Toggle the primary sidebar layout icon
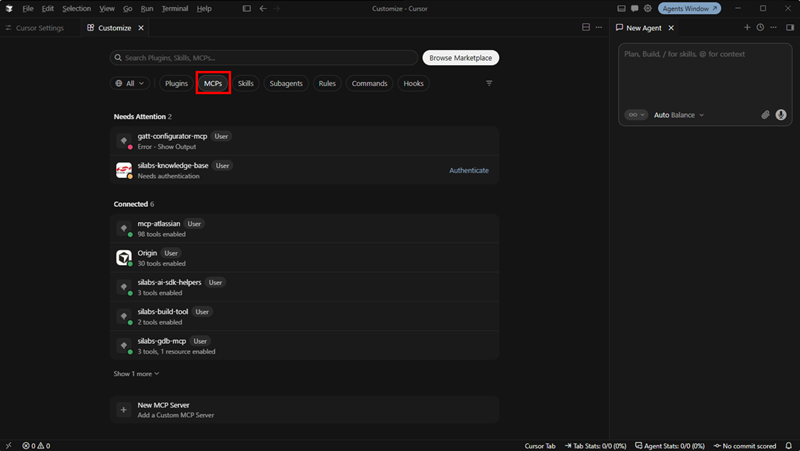The height and width of the screenshot is (451, 800). tap(246, 8)
